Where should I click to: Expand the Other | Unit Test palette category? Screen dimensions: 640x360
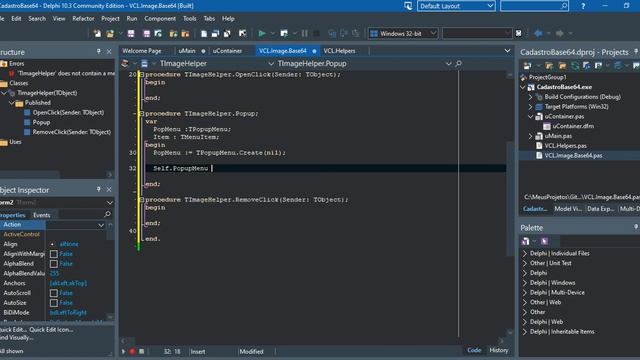click(x=525, y=263)
